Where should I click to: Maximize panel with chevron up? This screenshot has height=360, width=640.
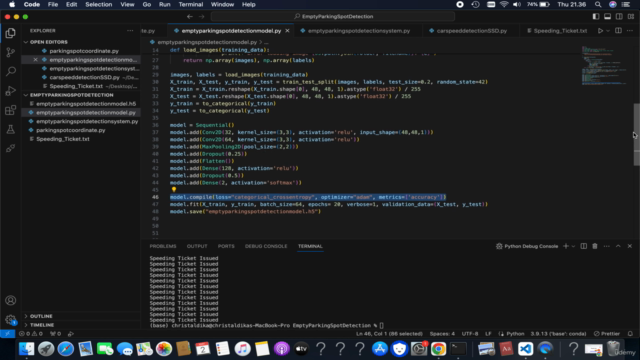(618, 246)
